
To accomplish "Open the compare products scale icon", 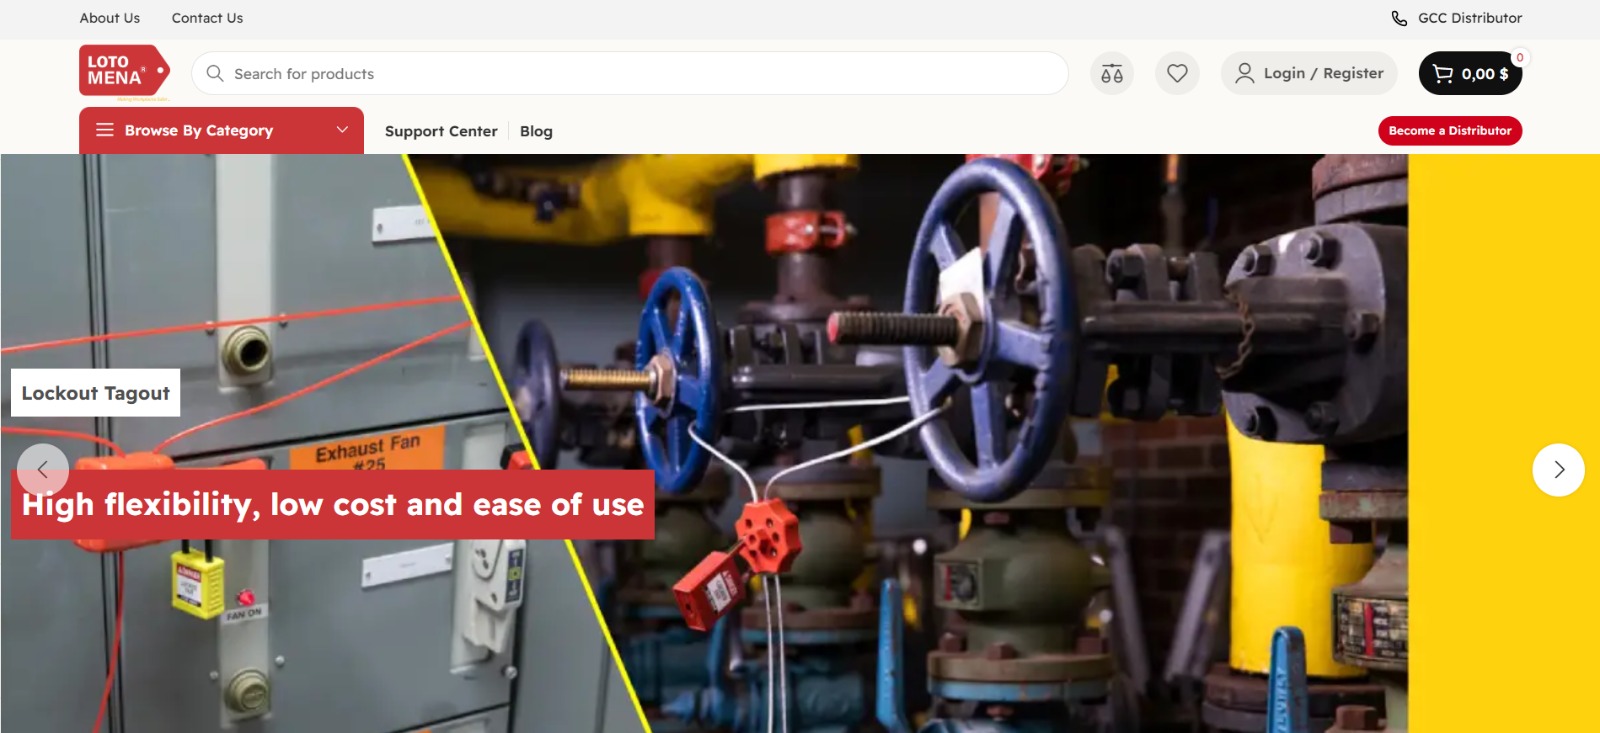I will click(x=1112, y=73).
